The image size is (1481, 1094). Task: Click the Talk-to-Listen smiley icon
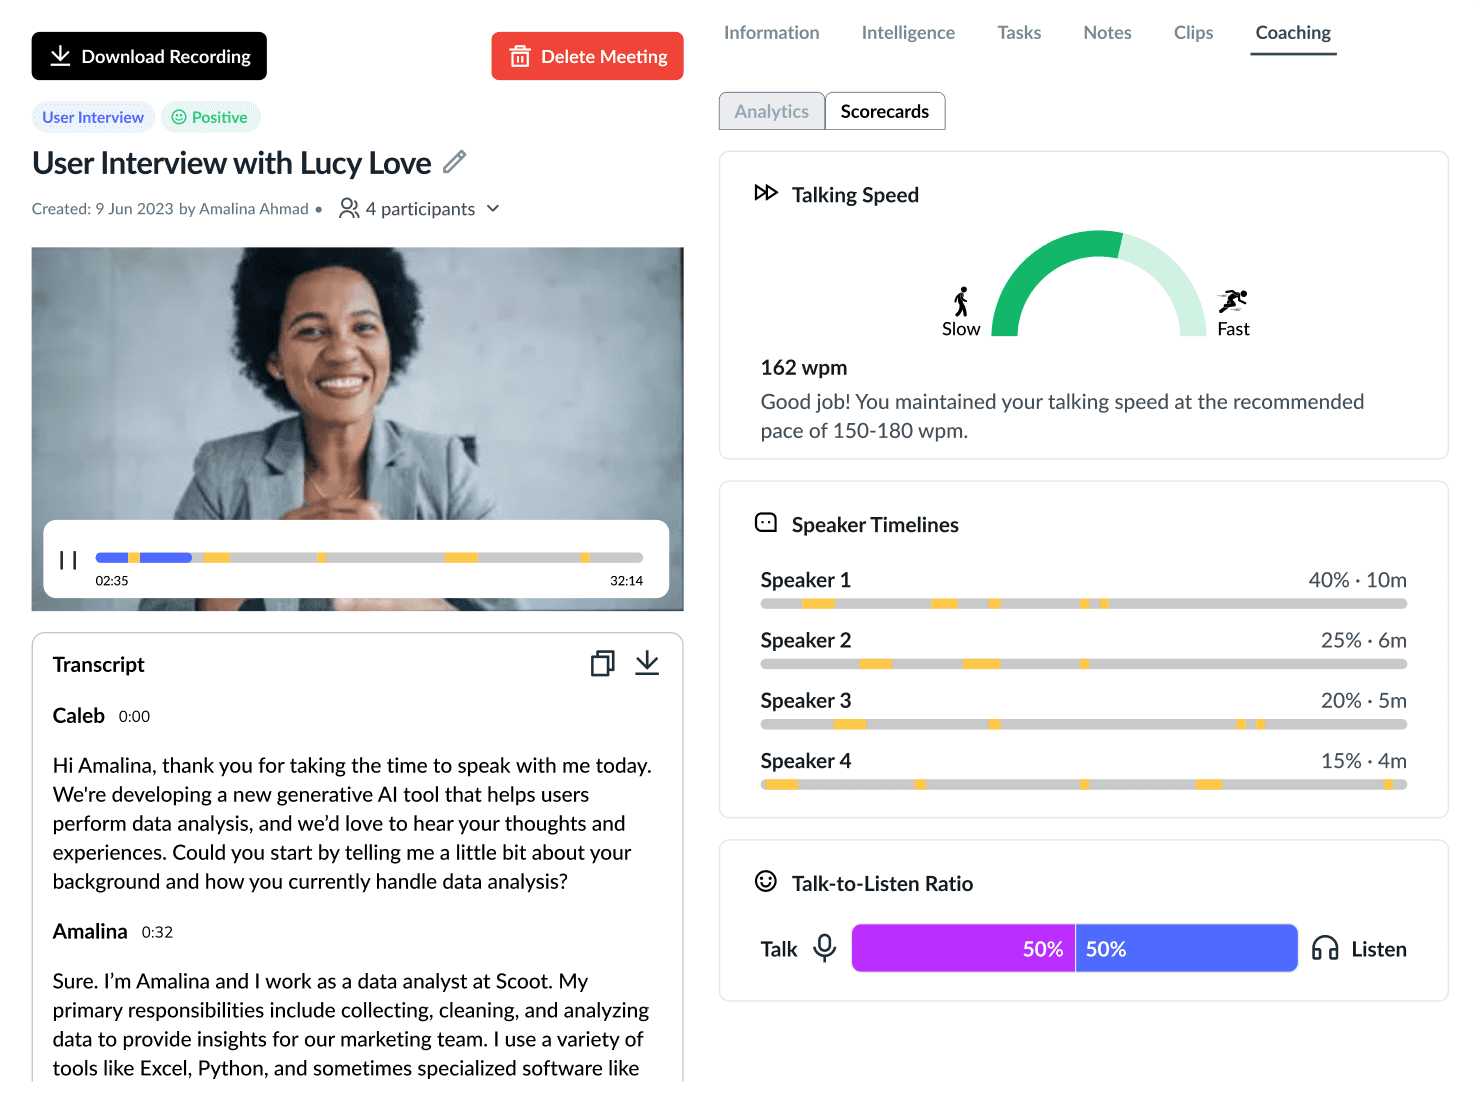(765, 882)
